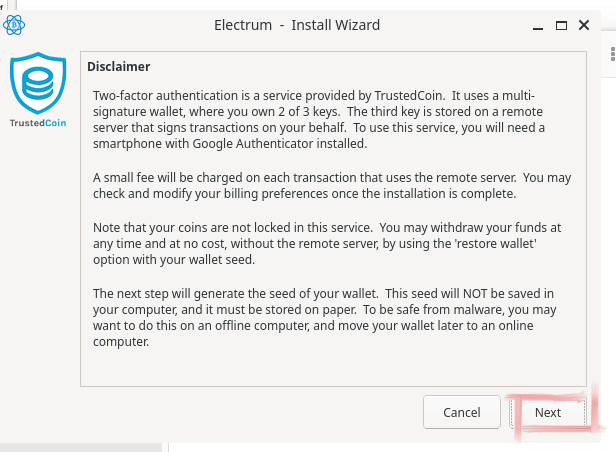Cancel the wallet installation

pyautogui.click(x=461, y=412)
